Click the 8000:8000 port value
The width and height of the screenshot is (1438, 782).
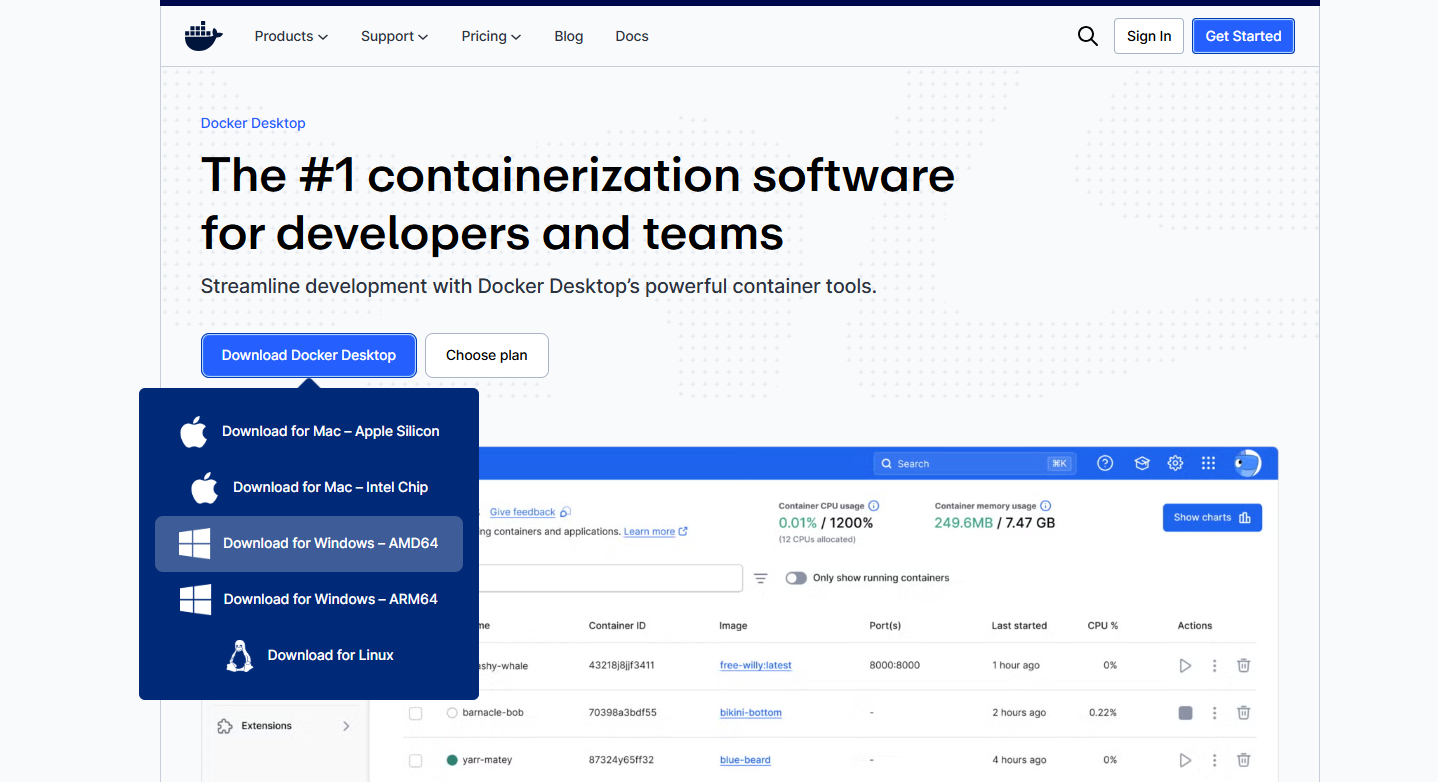click(895, 665)
